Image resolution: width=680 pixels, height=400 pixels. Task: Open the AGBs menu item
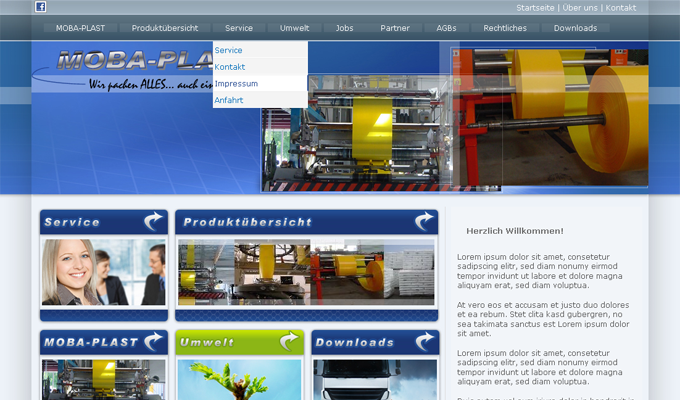coord(446,28)
